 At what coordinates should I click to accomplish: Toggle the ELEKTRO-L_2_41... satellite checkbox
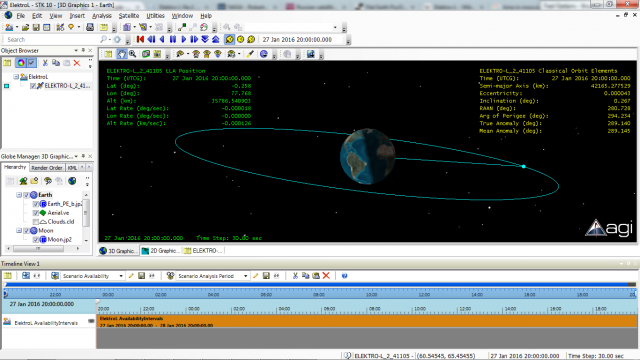click(33, 86)
